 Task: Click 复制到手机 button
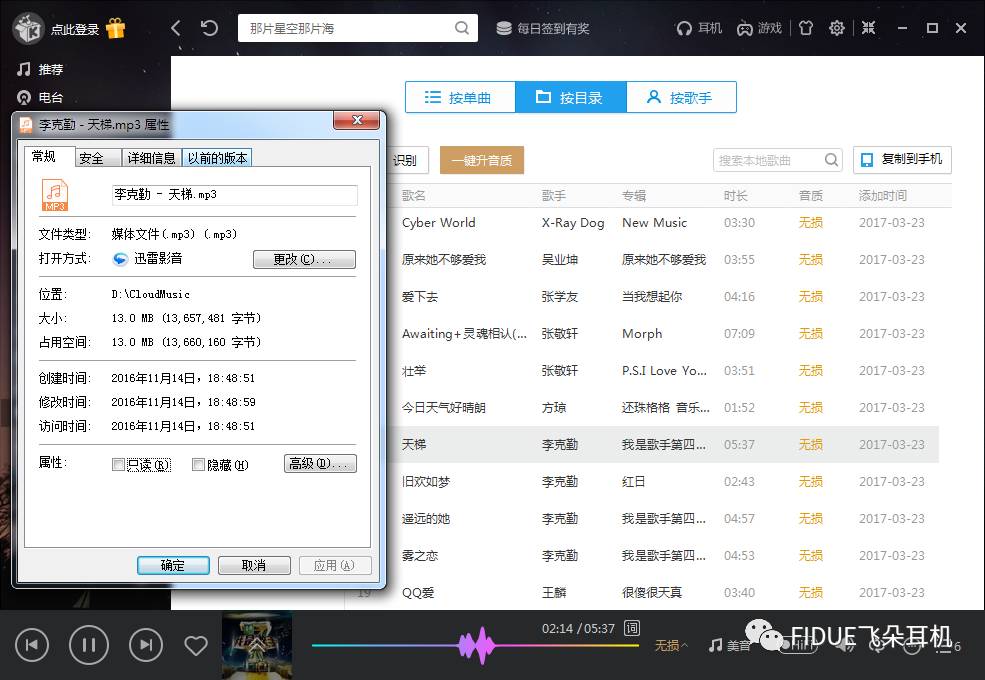coord(902,160)
